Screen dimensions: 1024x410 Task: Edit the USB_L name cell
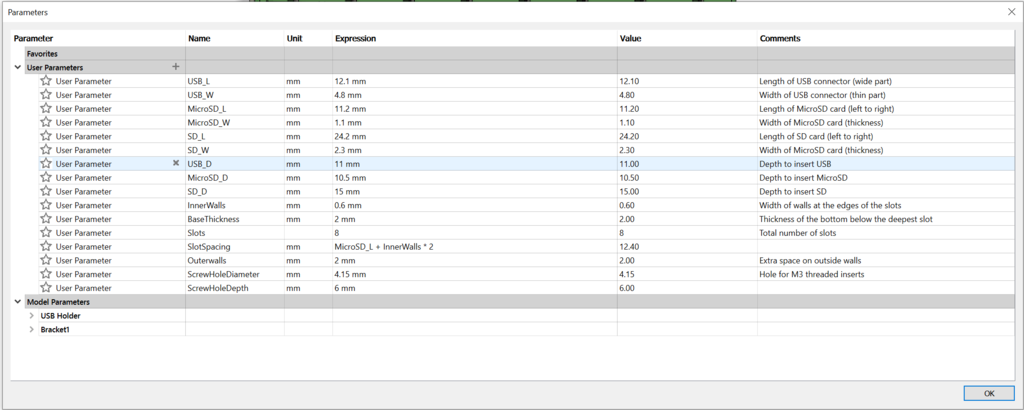pyautogui.click(x=235, y=81)
